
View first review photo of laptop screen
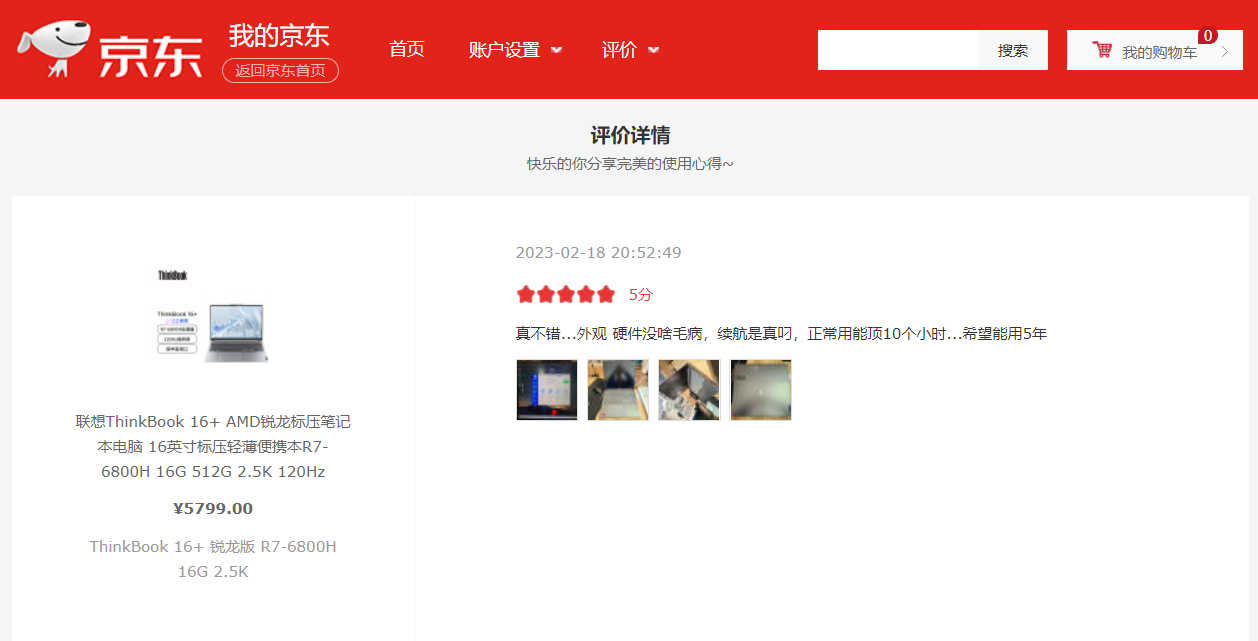547,390
